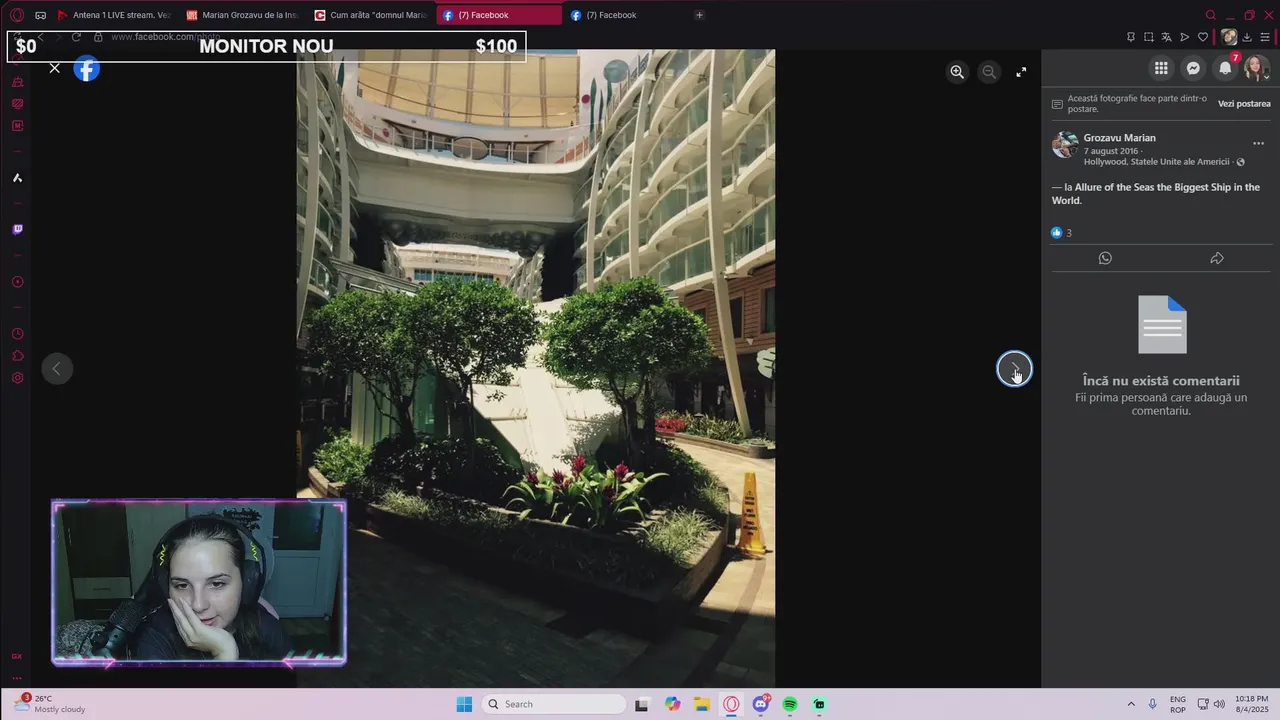Open the browser downloads panel
The width and height of the screenshot is (1280, 720).
1247,37
